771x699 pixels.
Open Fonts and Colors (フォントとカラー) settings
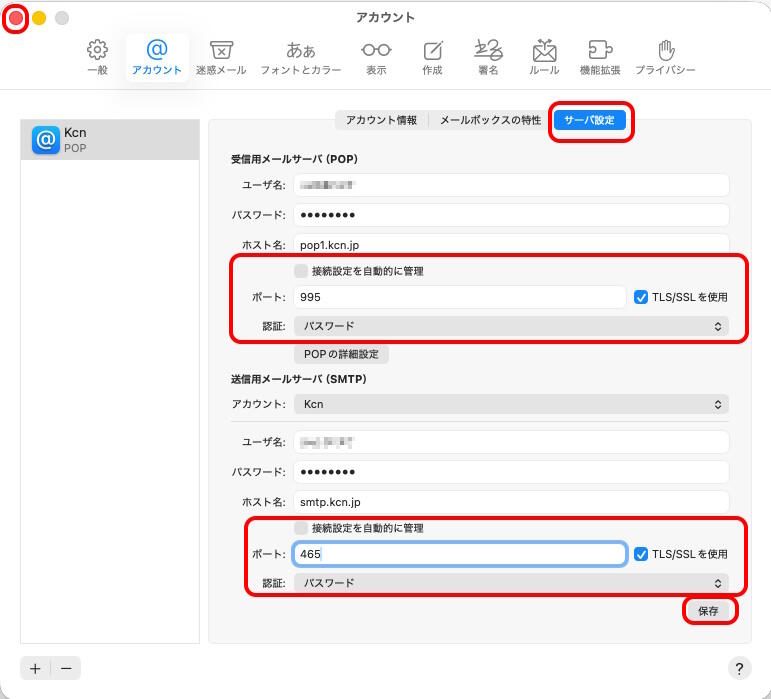click(x=300, y=58)
